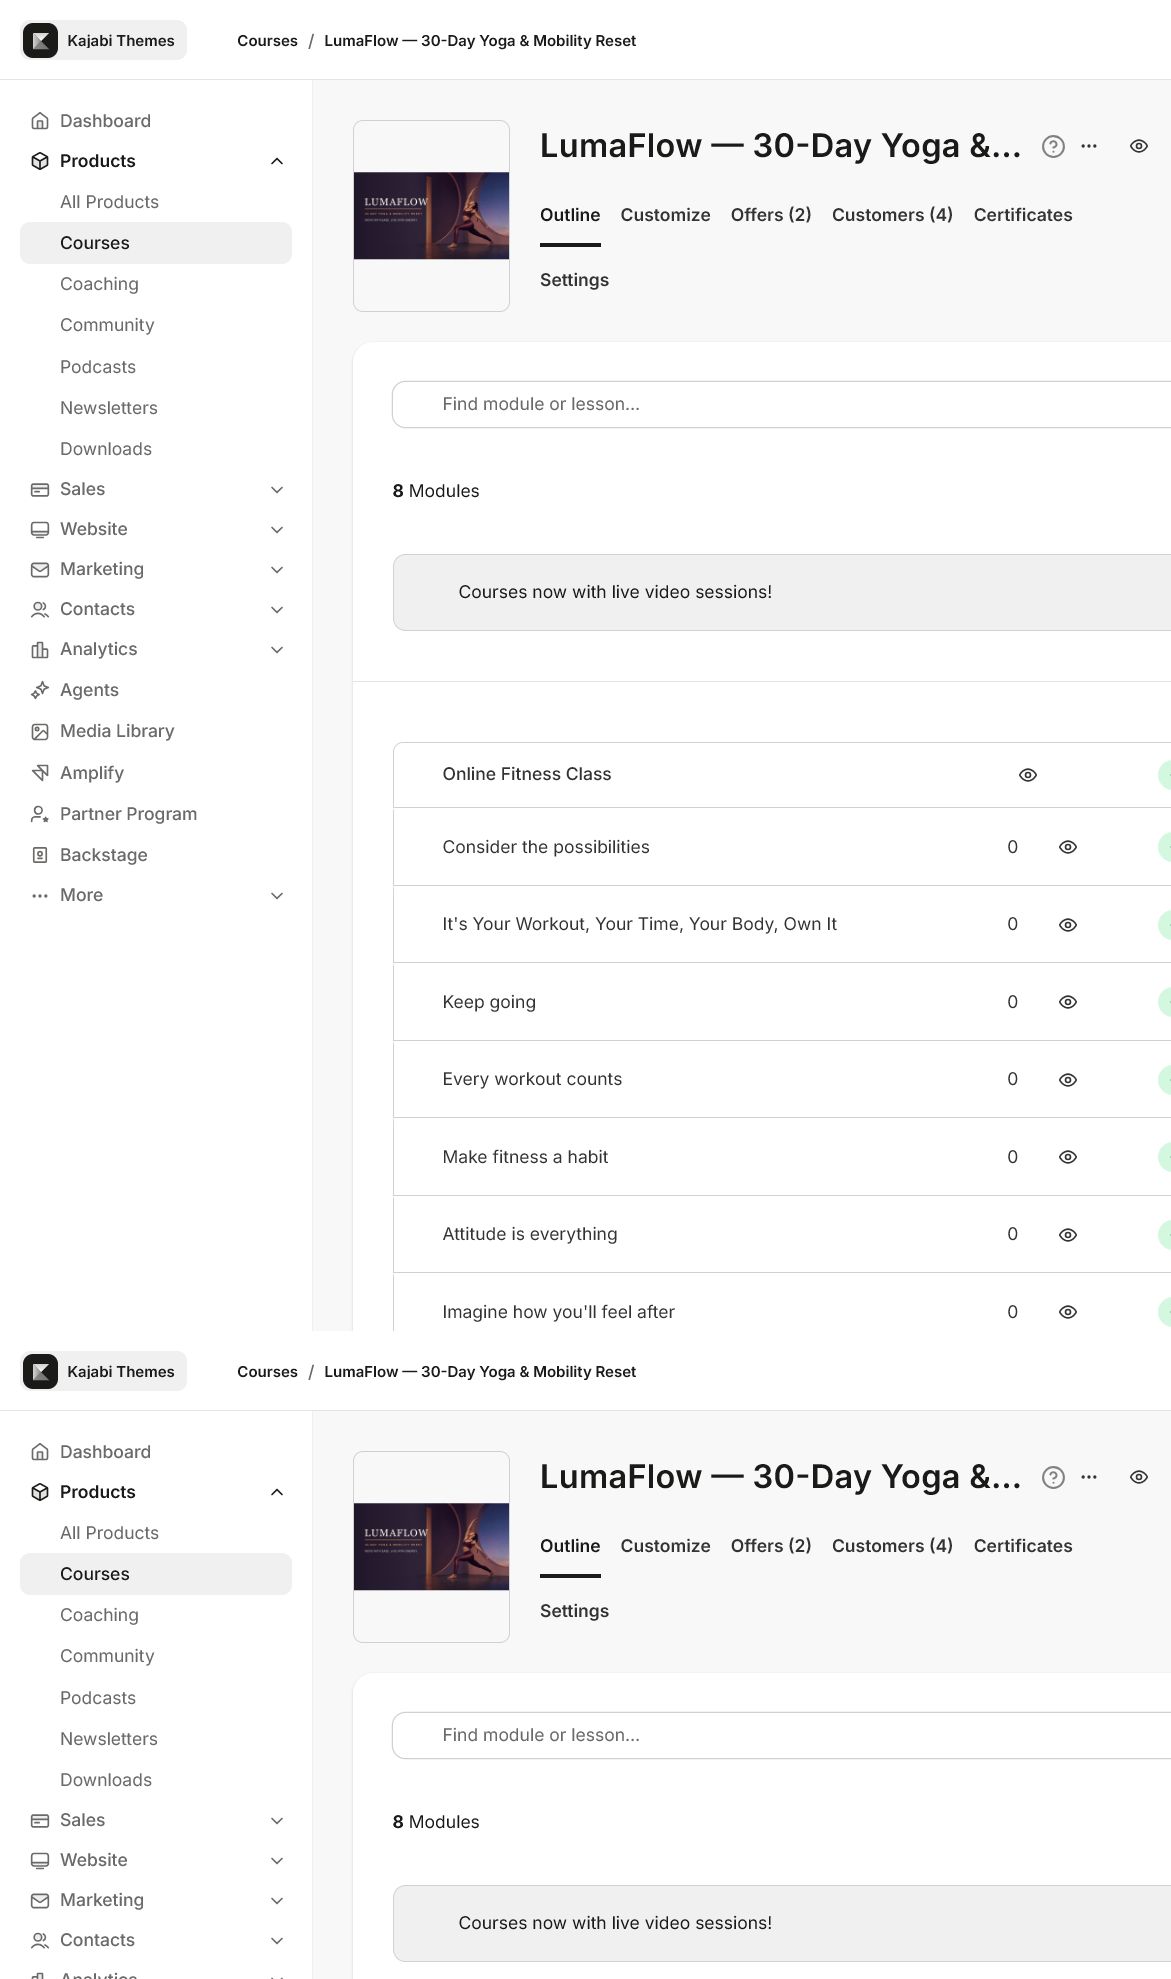Click the Partner Program person icon
1171x1979 pixels.
(40, 814)
